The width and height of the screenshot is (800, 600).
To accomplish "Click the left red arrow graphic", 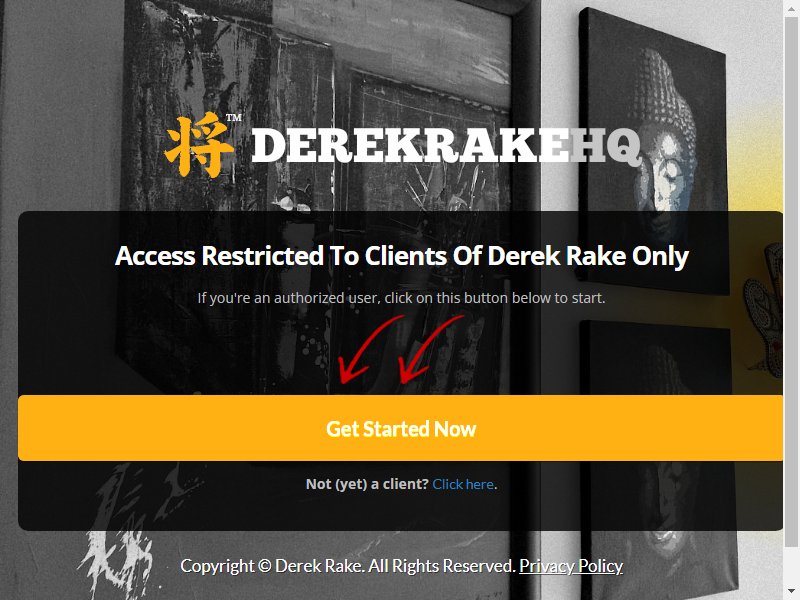I will [370, 349].
